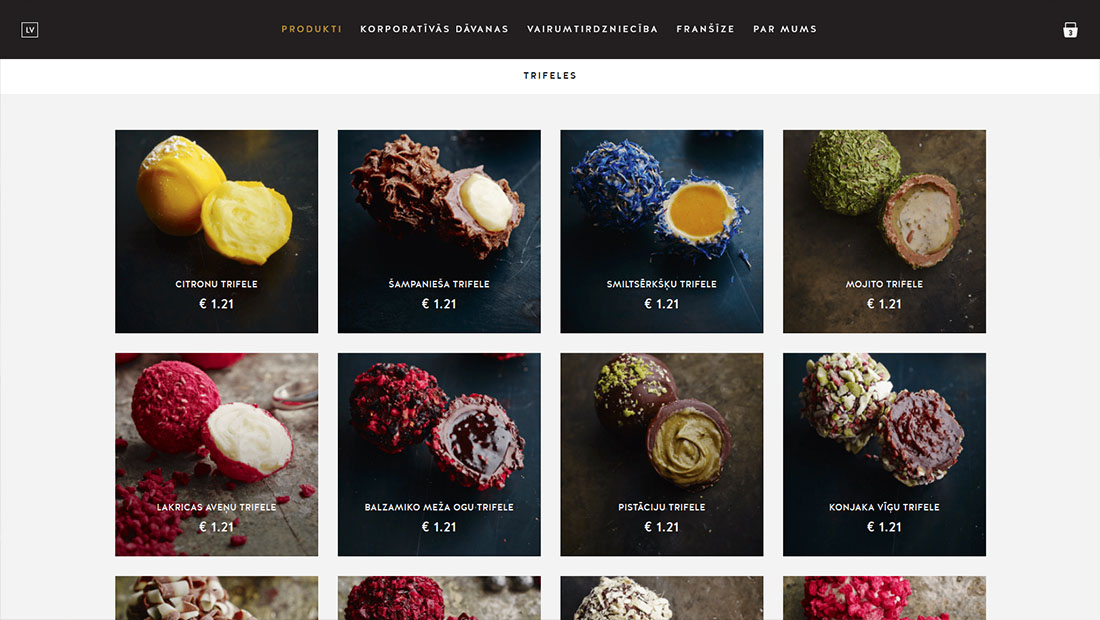
Task: Go to Korporatīvās dāvanas
Action: click(434, 29)
